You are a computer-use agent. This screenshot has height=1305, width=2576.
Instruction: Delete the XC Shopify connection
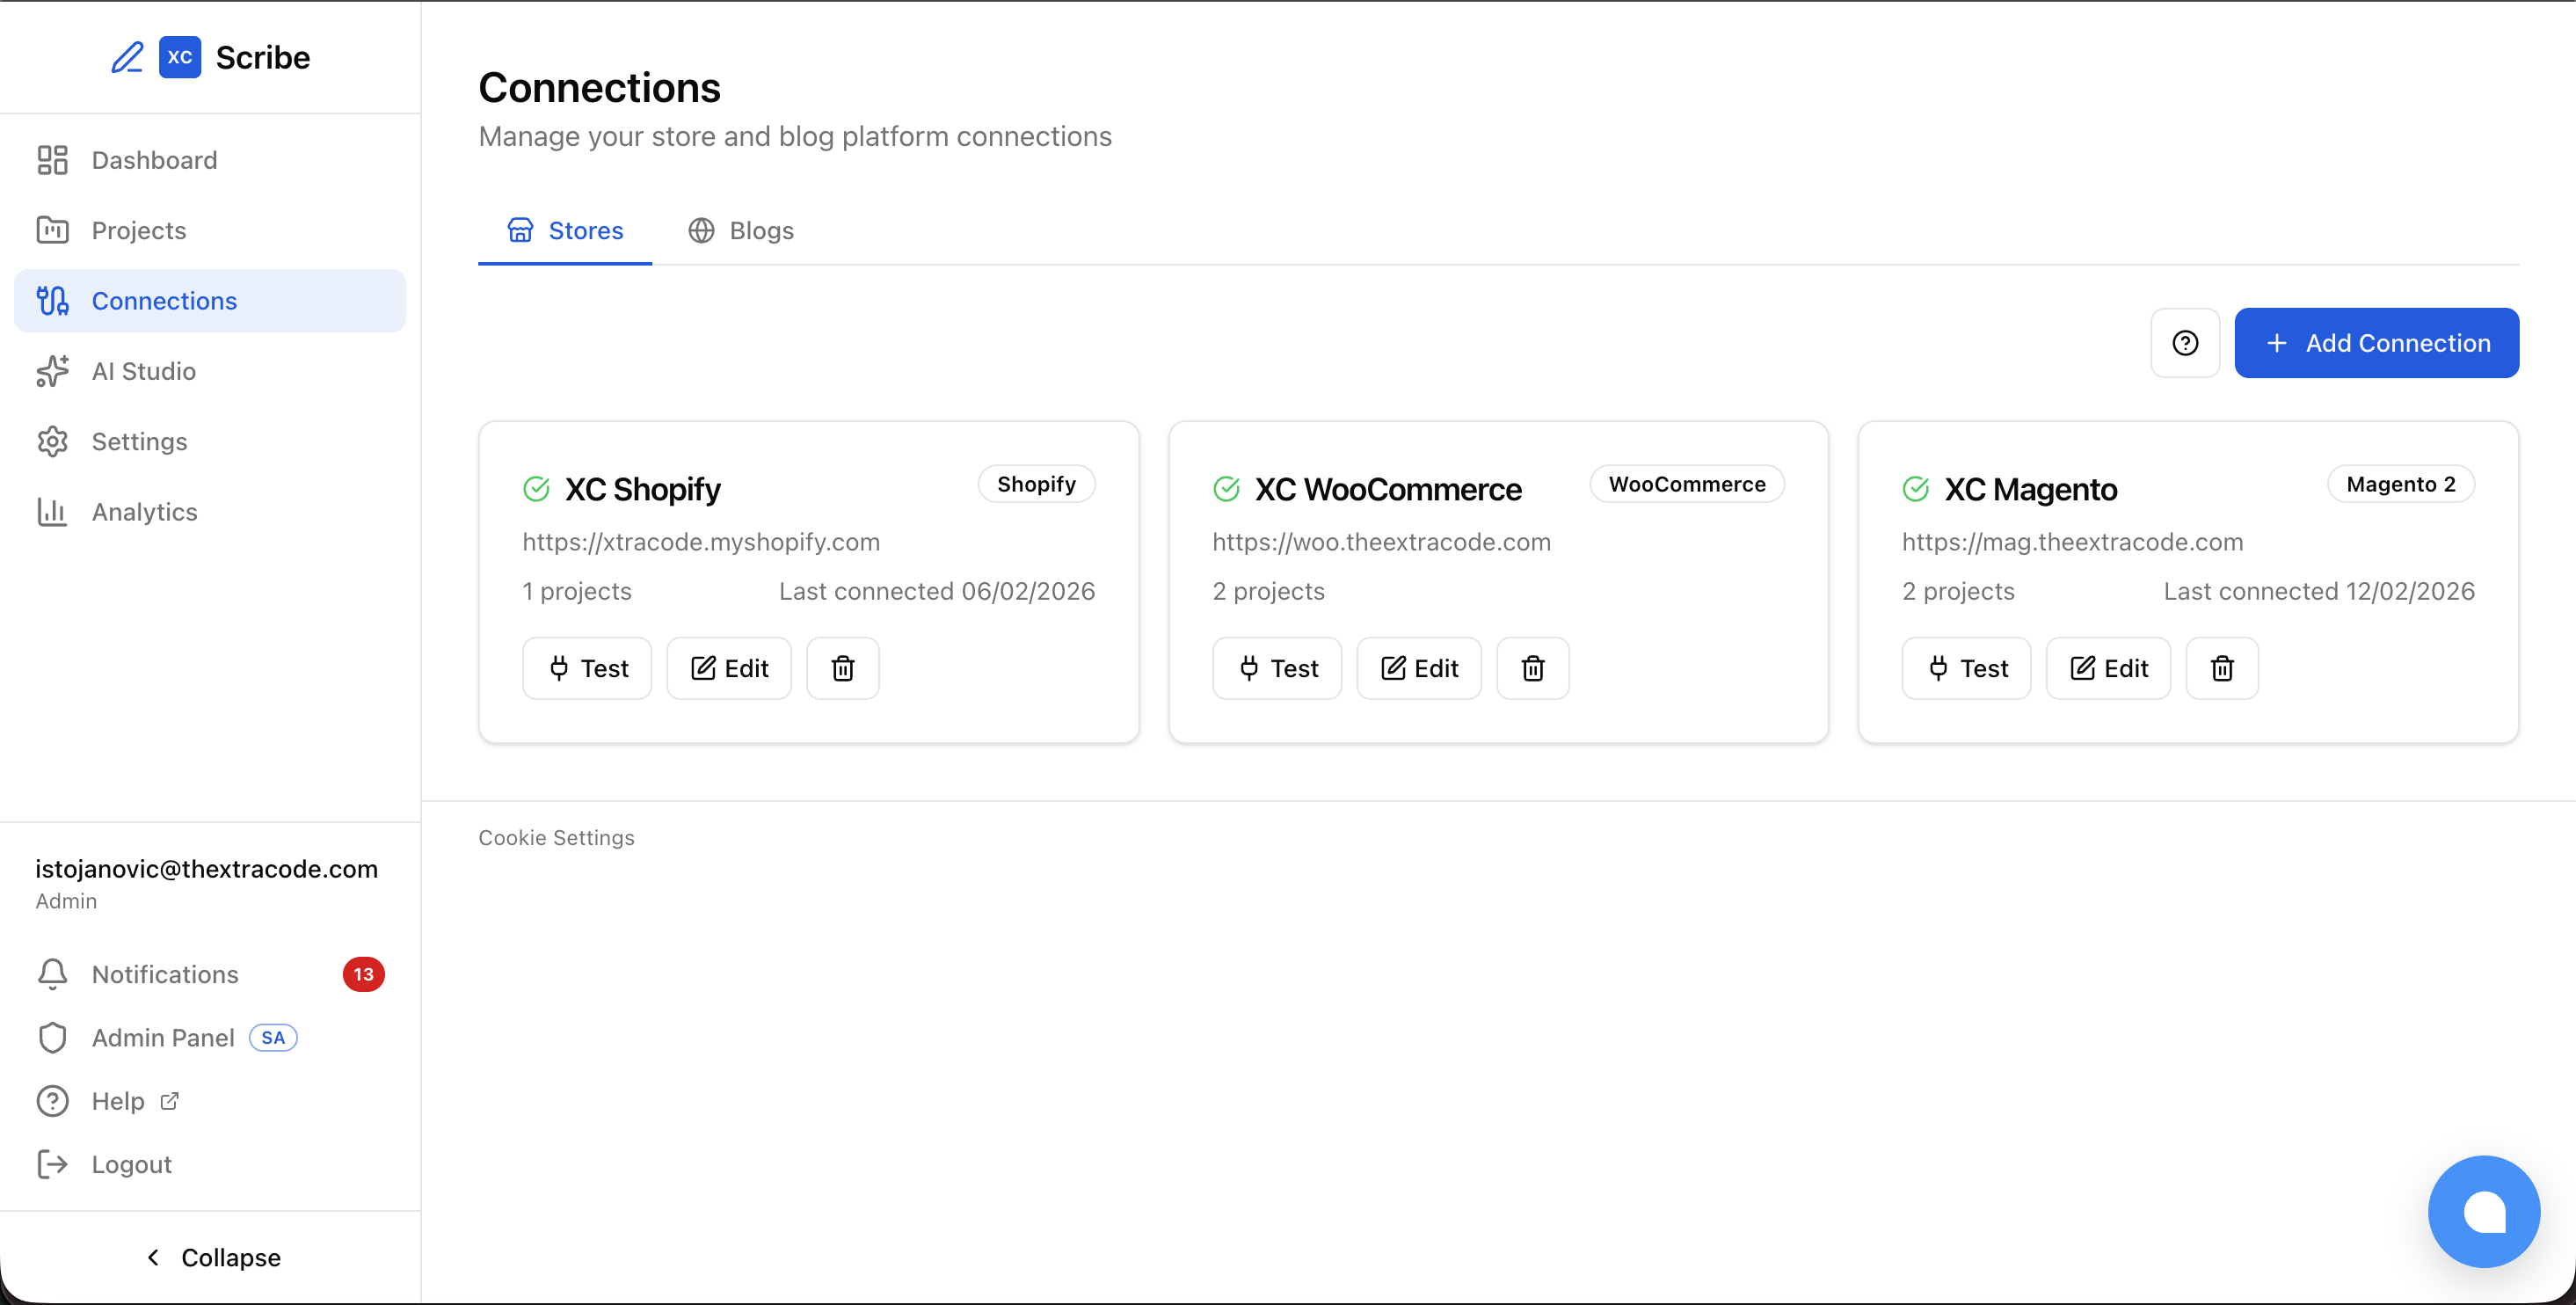(x=842, y=667)
